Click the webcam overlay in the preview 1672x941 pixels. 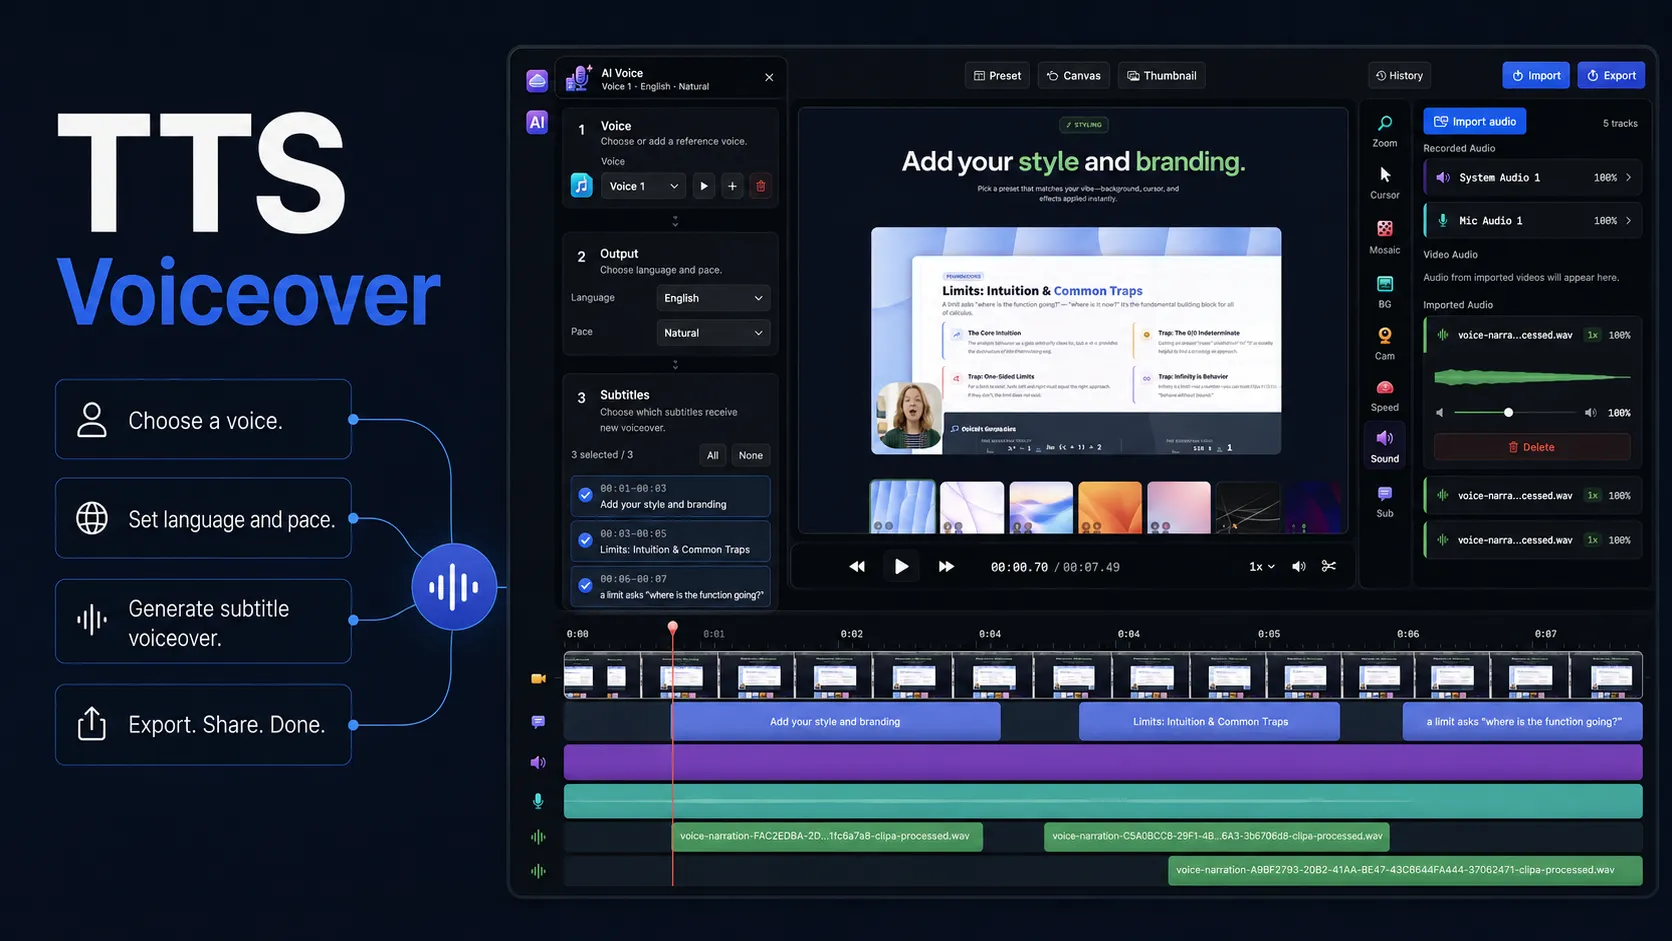pos(907,417)
